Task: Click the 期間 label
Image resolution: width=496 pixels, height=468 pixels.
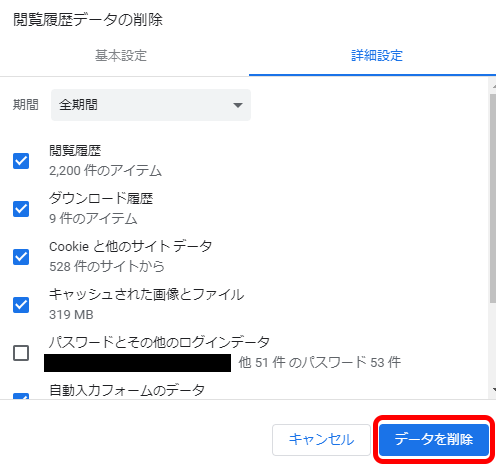Action: pyautogui.click(x=26, y=105)
